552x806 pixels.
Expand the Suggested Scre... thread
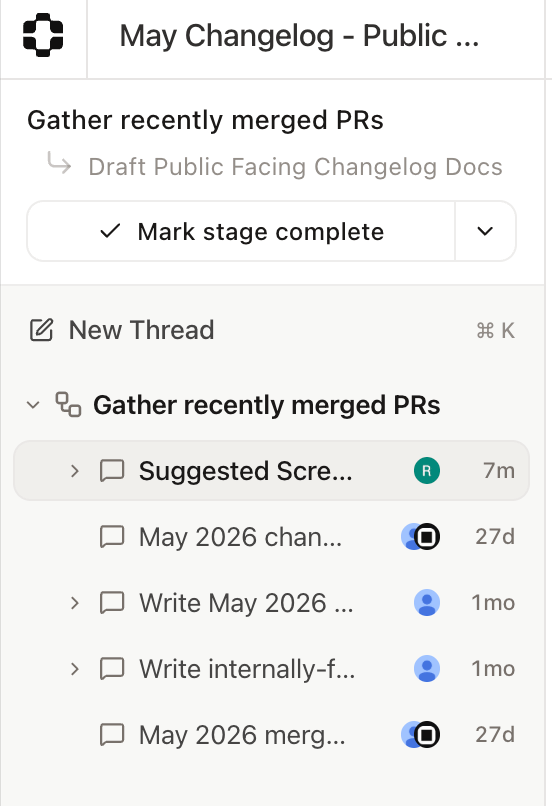pos(75,471)
